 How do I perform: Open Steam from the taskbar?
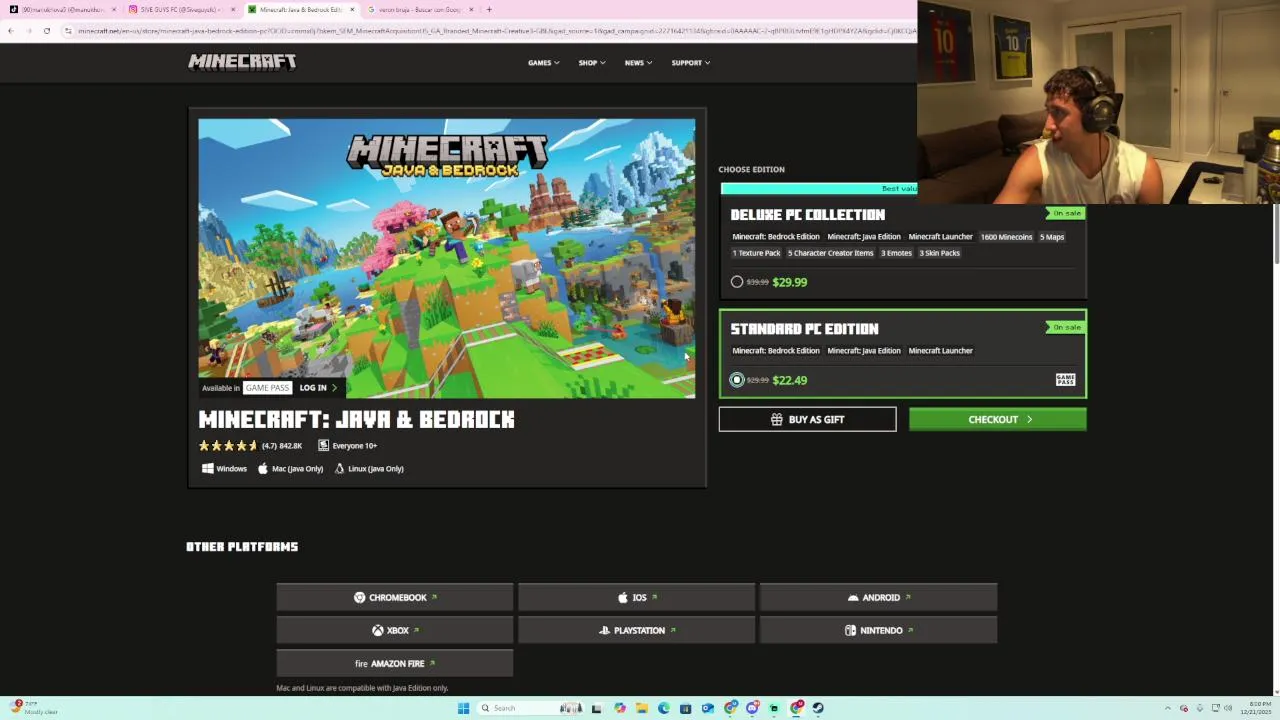coord(818,708)
